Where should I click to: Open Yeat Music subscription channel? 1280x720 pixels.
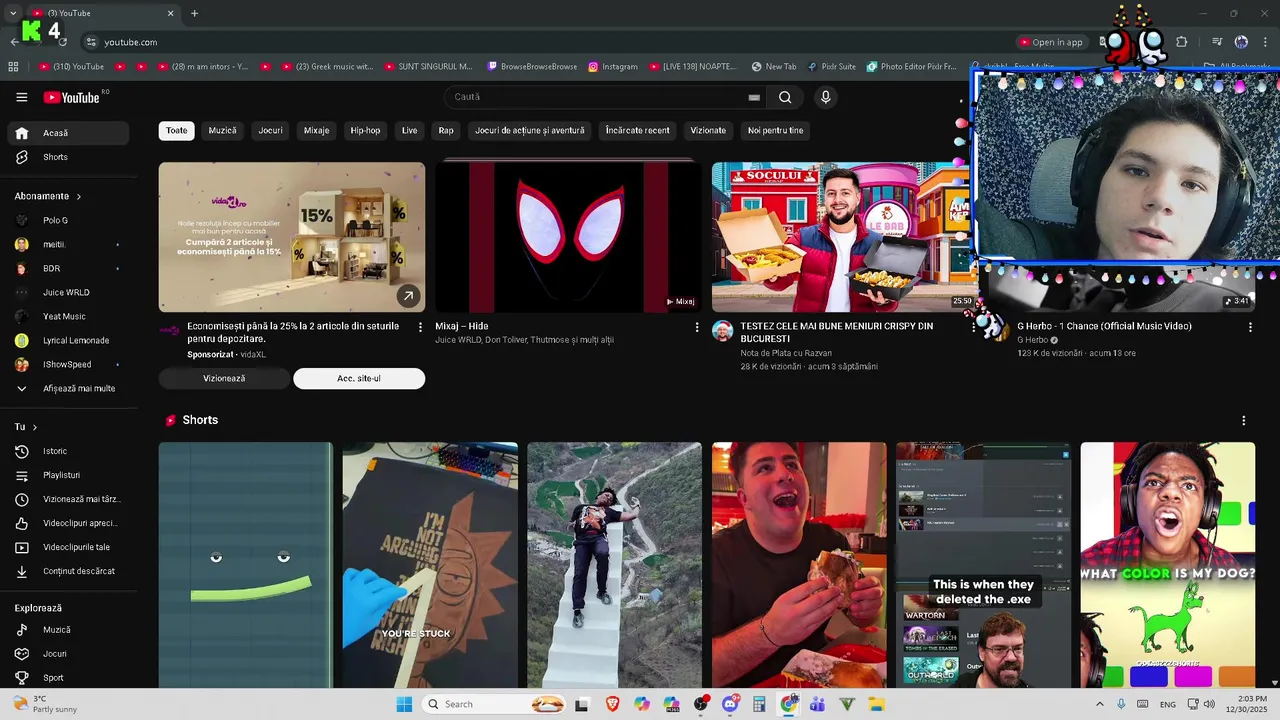pyautogui.click(x=69, y=316)
